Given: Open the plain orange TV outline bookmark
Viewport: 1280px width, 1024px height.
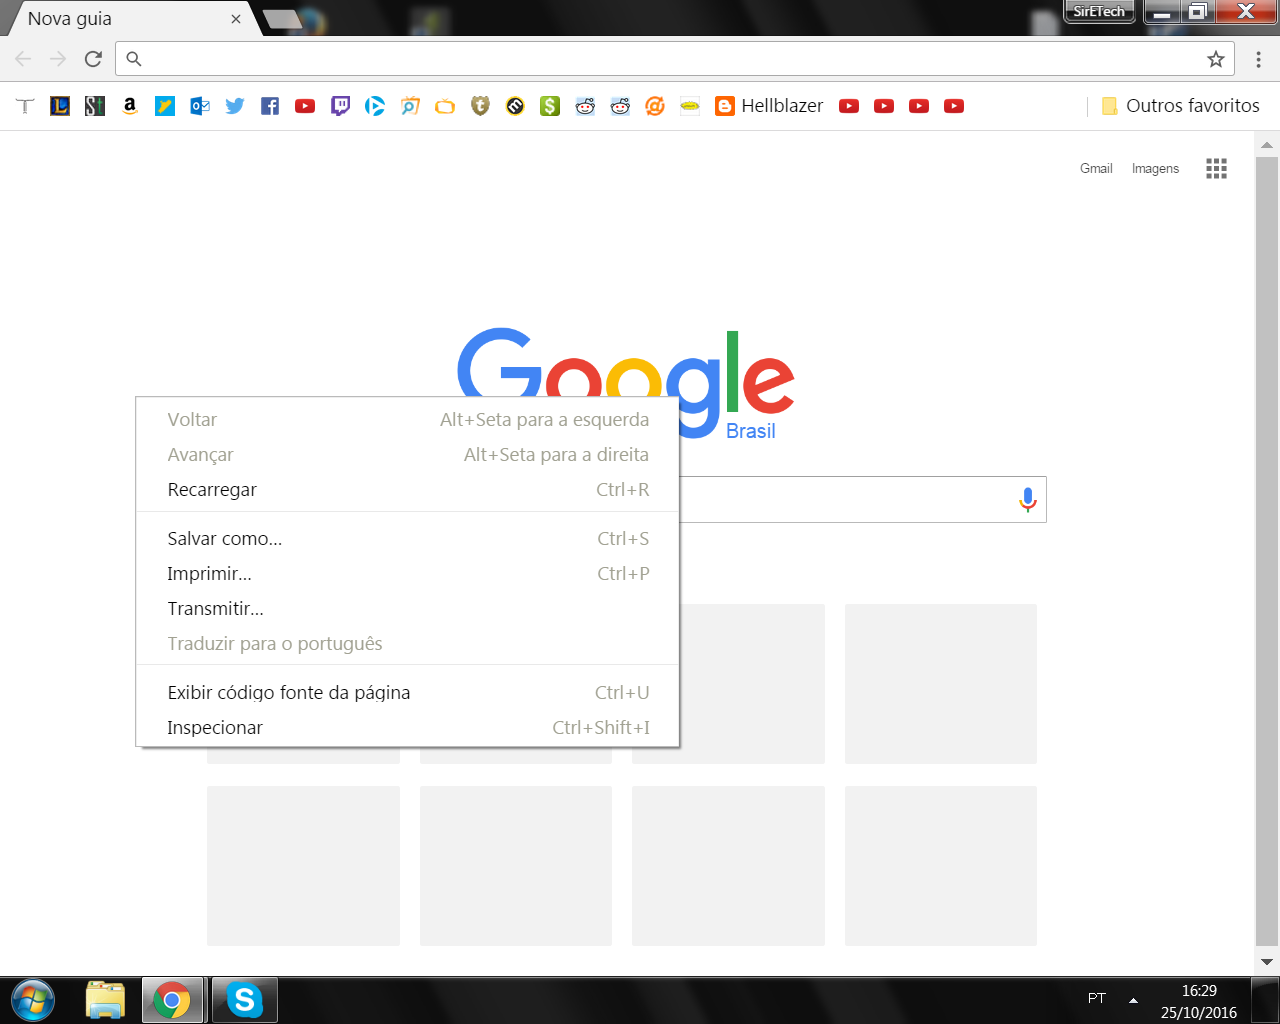Looking at the screenshot, I should tap(445, 106).
